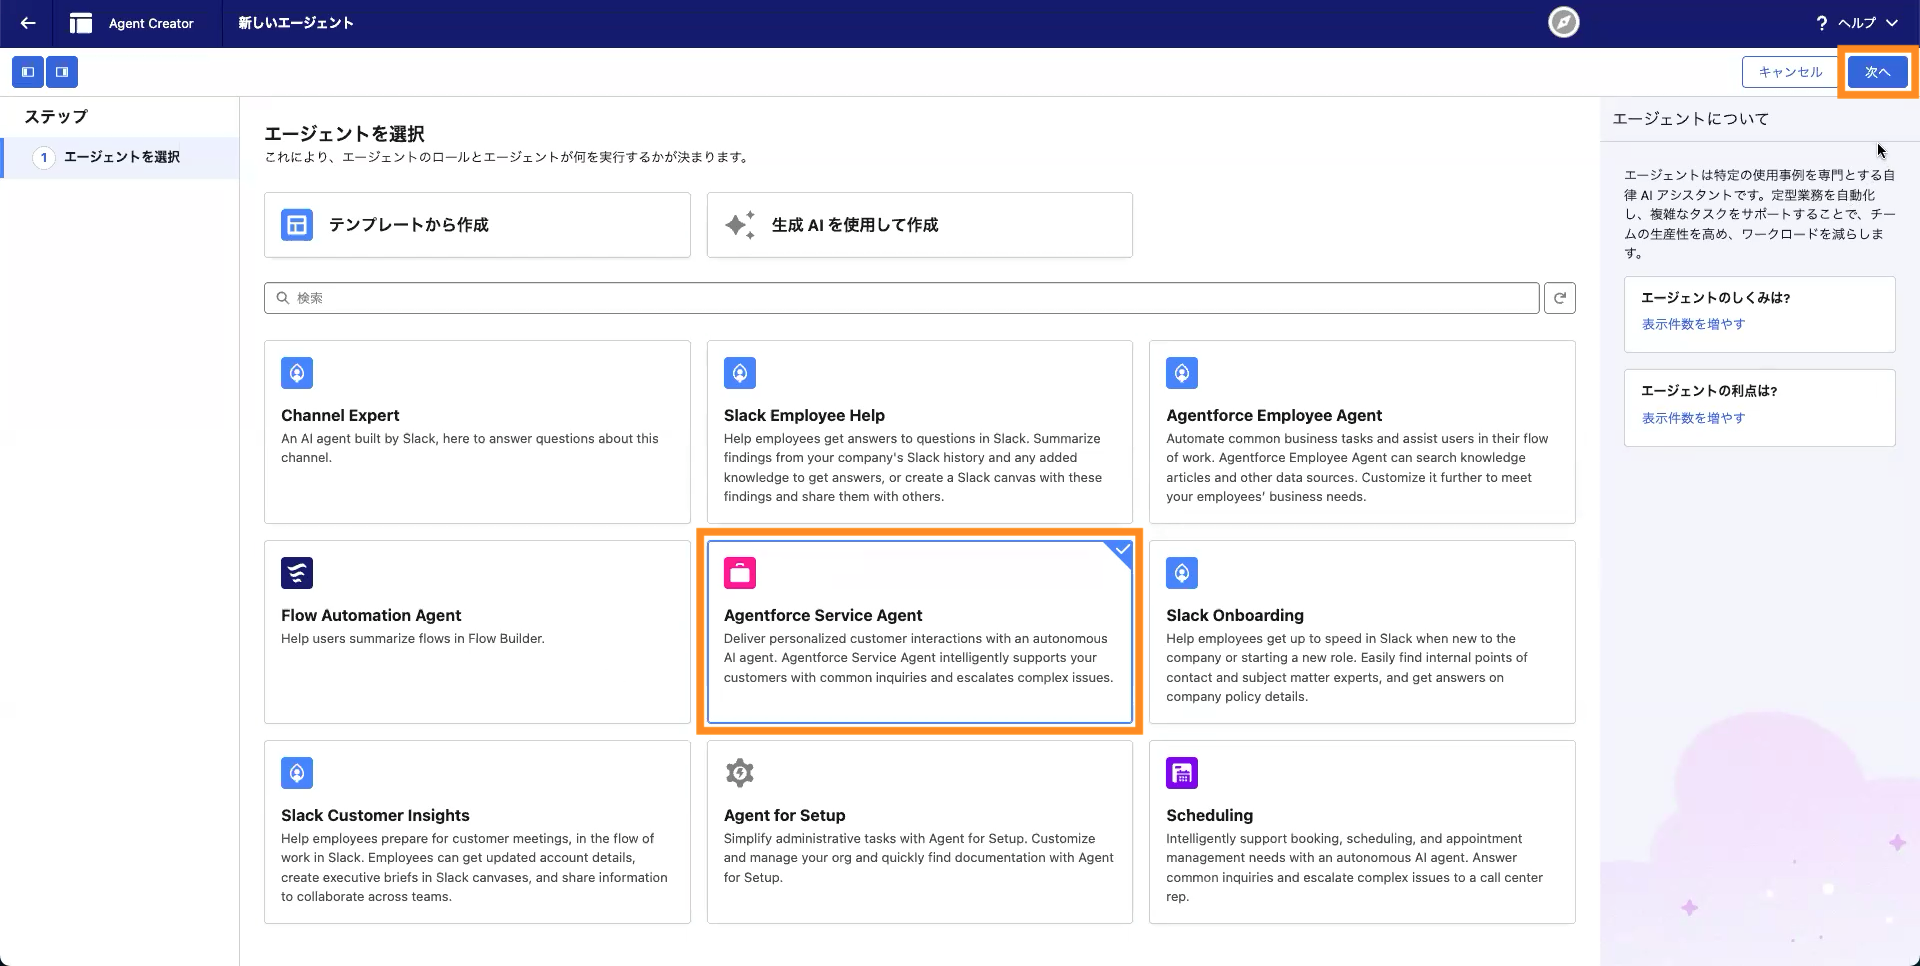Click Channel Expert description text
1920x966 pixels.
(470, 448)
